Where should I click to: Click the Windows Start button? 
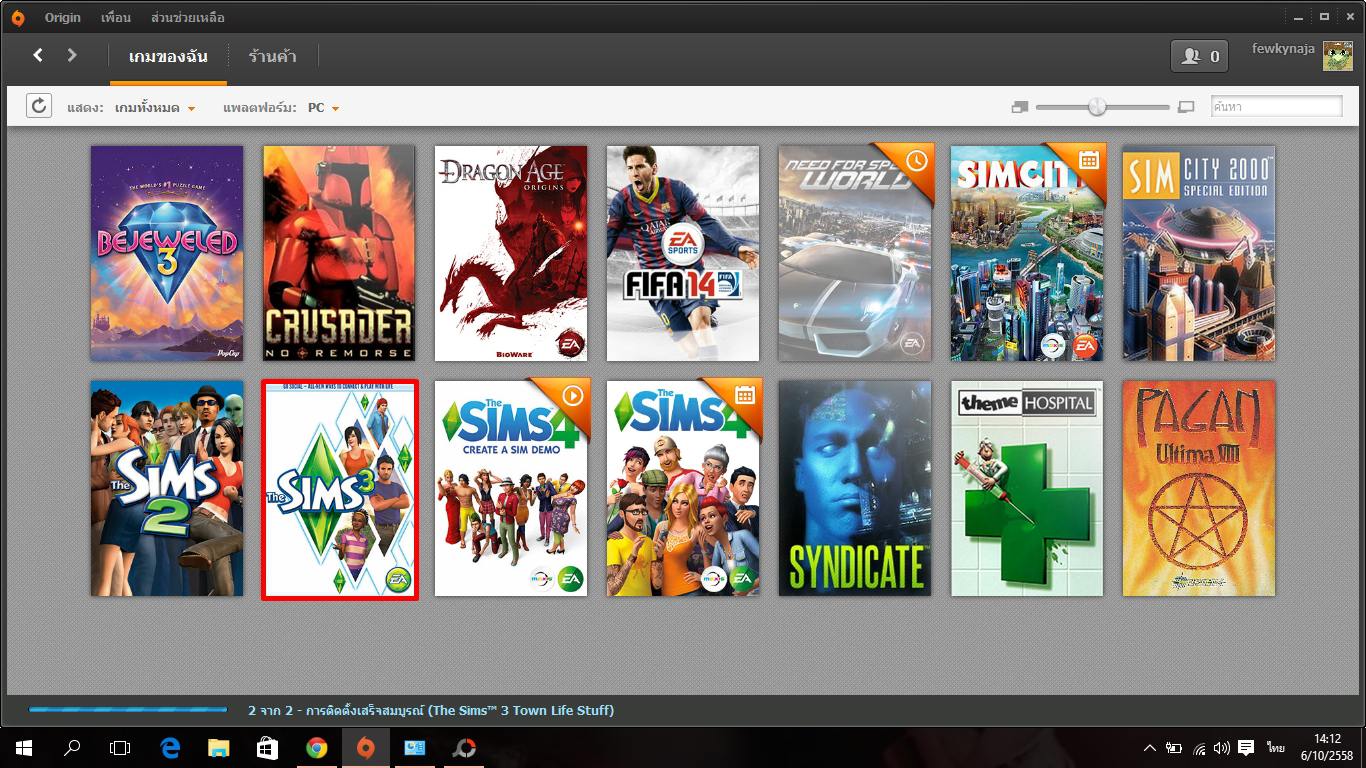tap(24, 748)
